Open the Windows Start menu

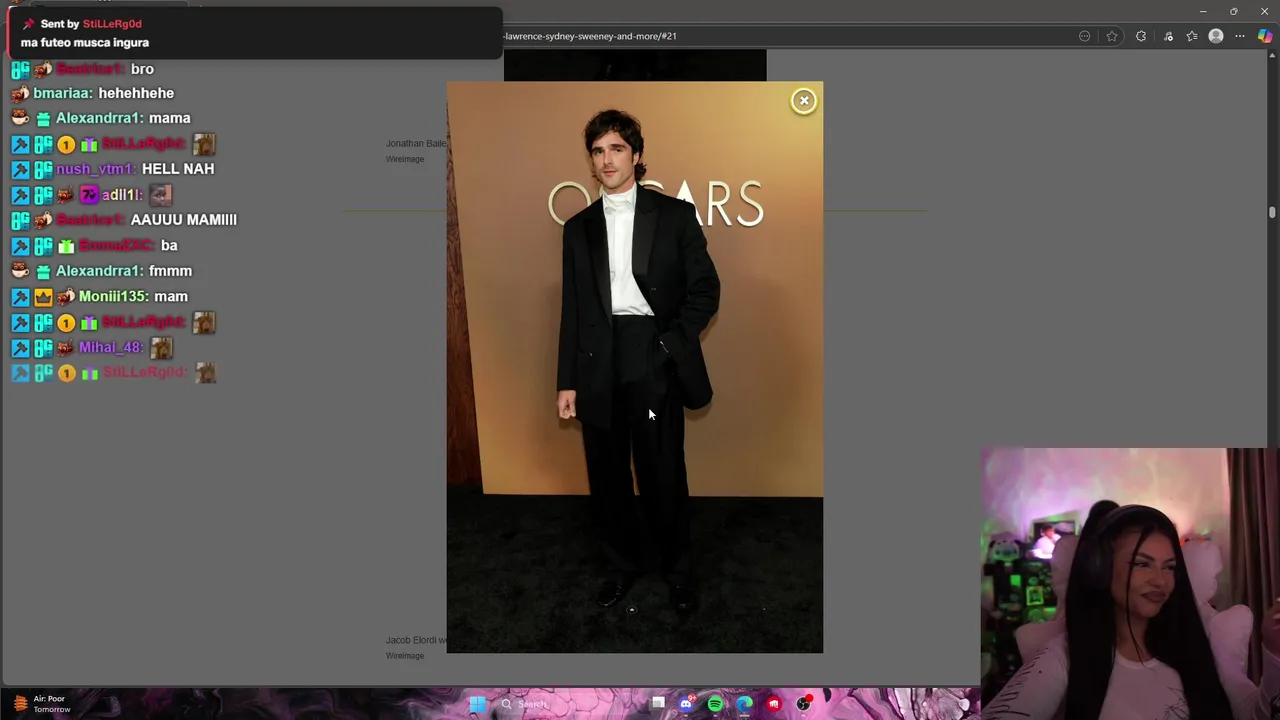[x=478, y=704]
